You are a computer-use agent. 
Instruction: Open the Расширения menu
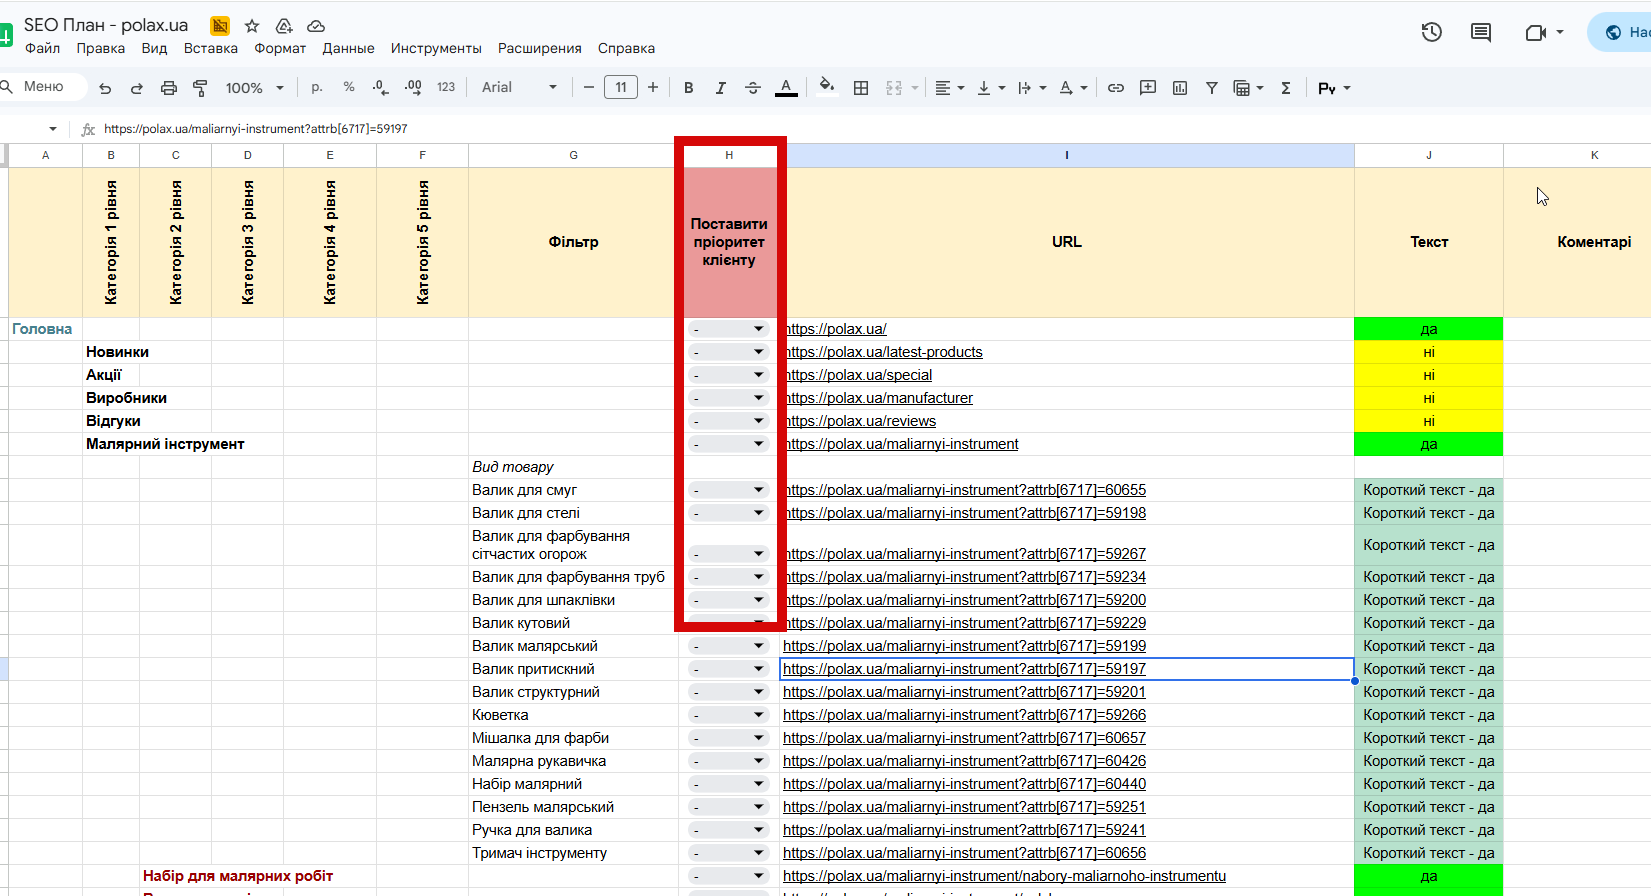[540, 48]
